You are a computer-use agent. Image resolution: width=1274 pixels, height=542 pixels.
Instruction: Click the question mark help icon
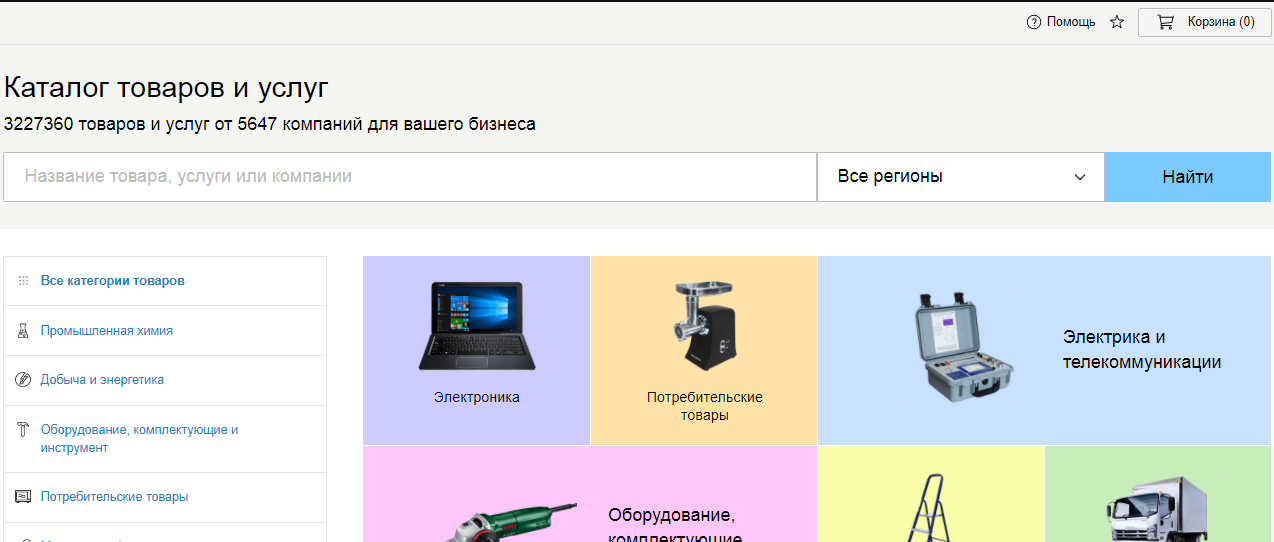pos(1034,22)
